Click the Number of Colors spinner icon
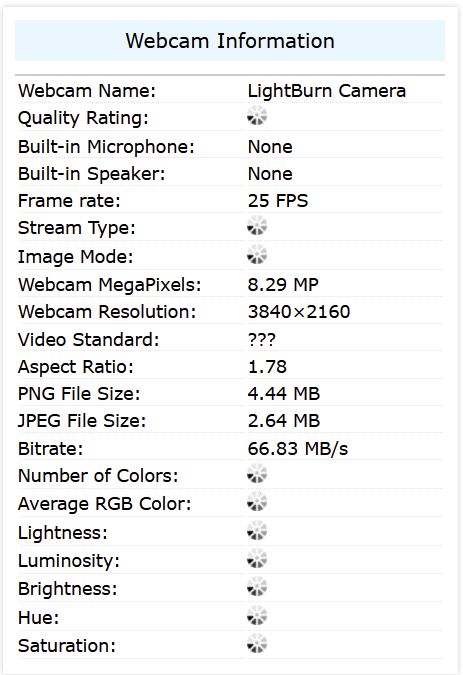The height and width of the screenshot is (675, 463). [x=257, y=474]
